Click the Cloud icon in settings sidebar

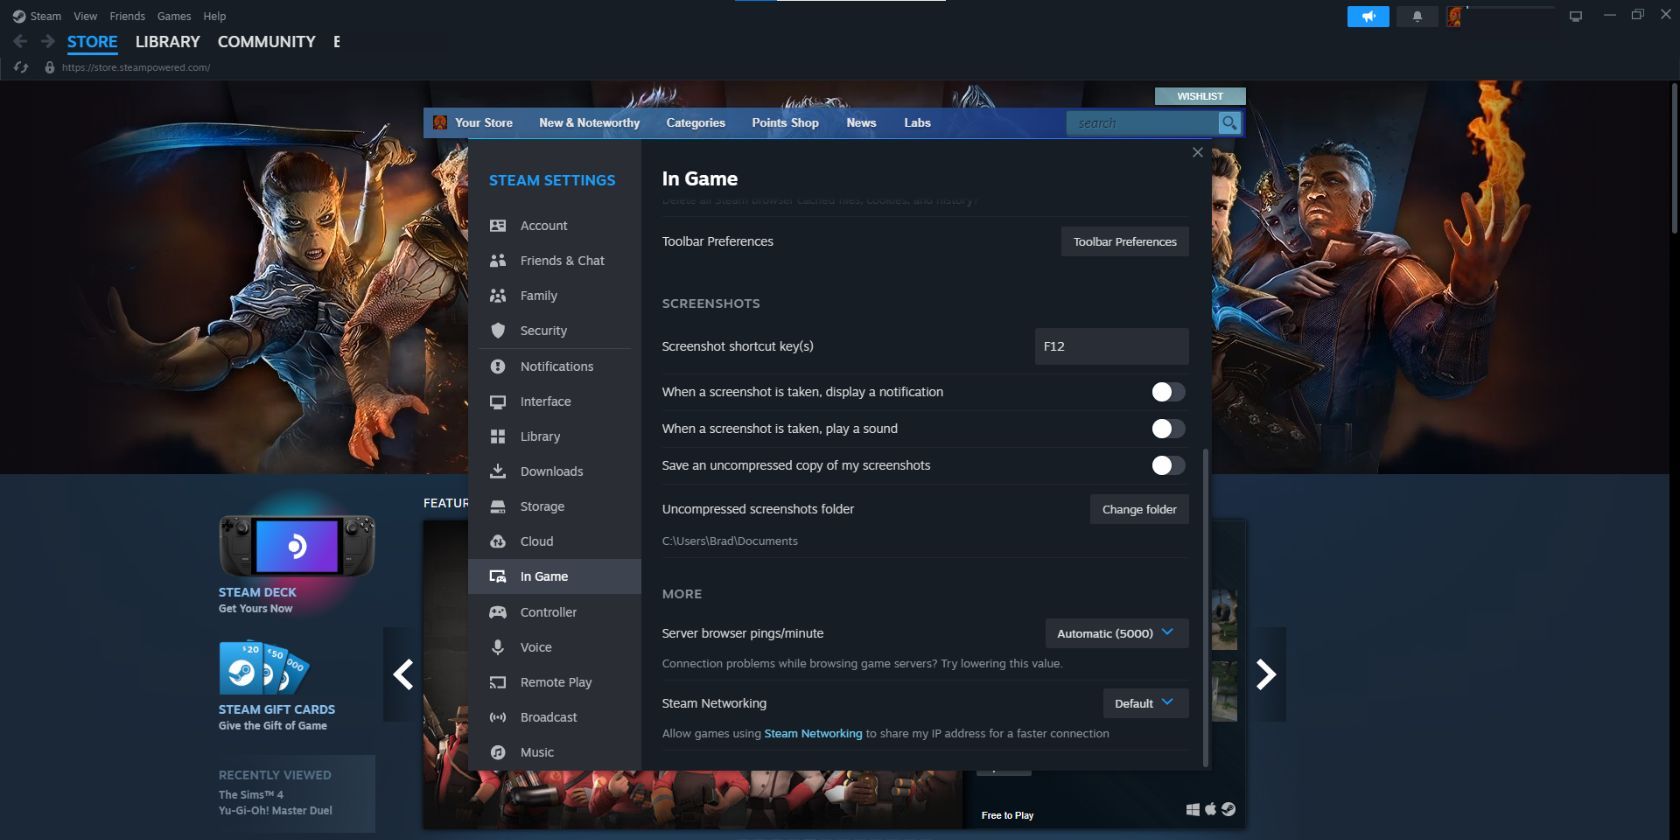pyautogui.click(x=497, y=541)
